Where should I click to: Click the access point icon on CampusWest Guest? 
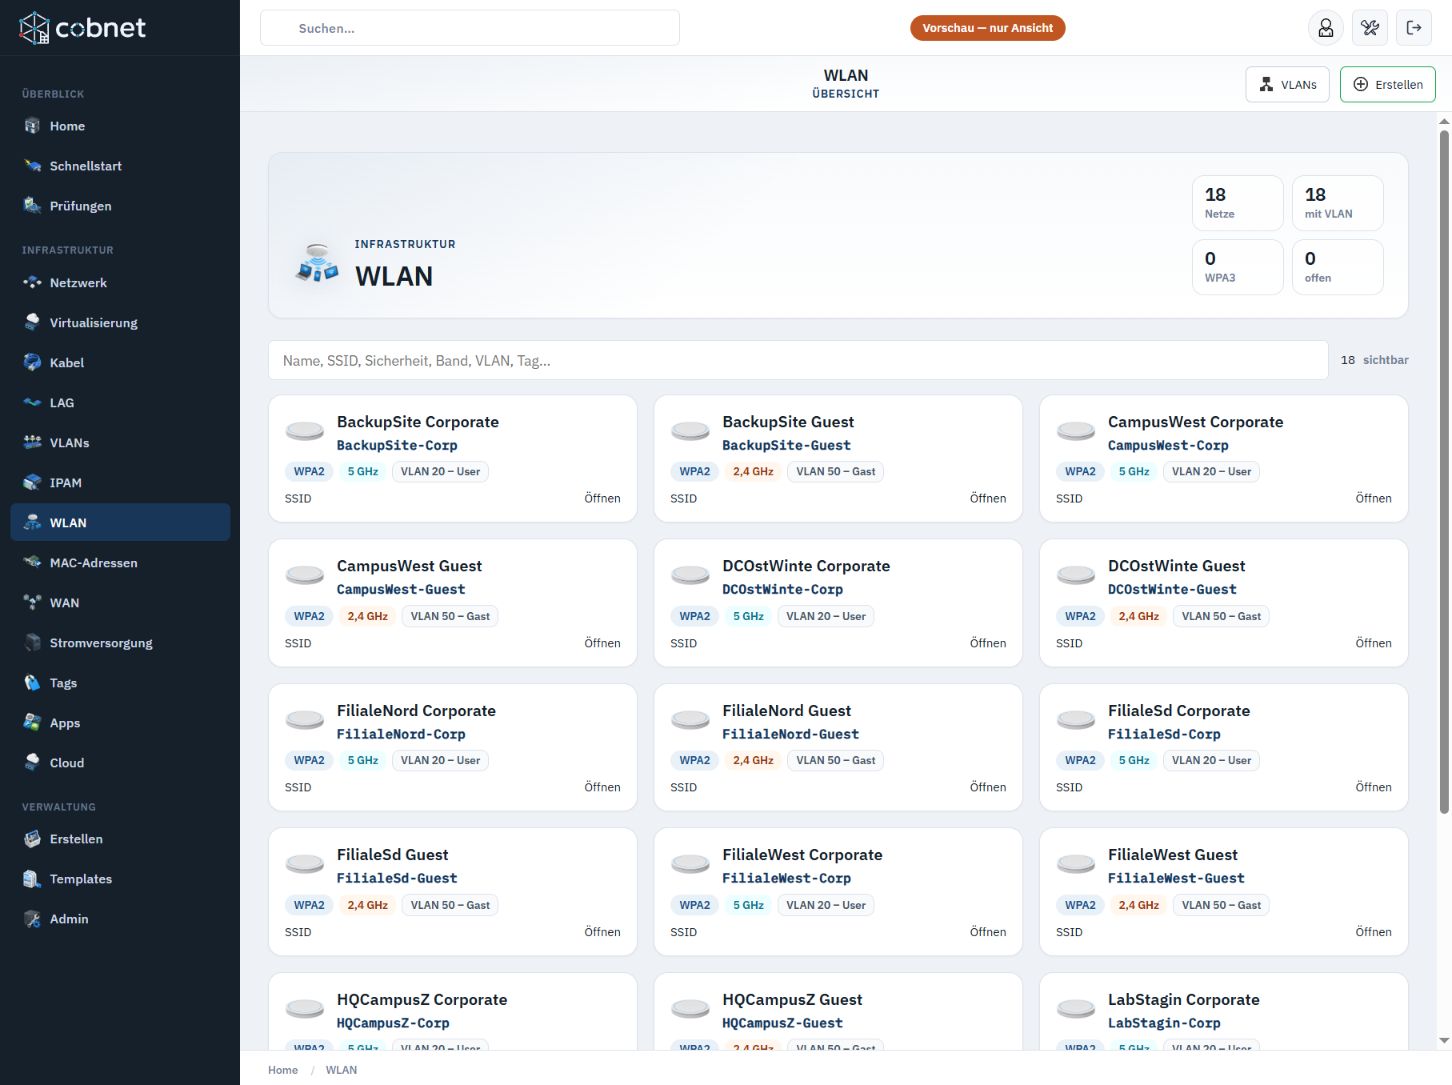click(305, 576)
